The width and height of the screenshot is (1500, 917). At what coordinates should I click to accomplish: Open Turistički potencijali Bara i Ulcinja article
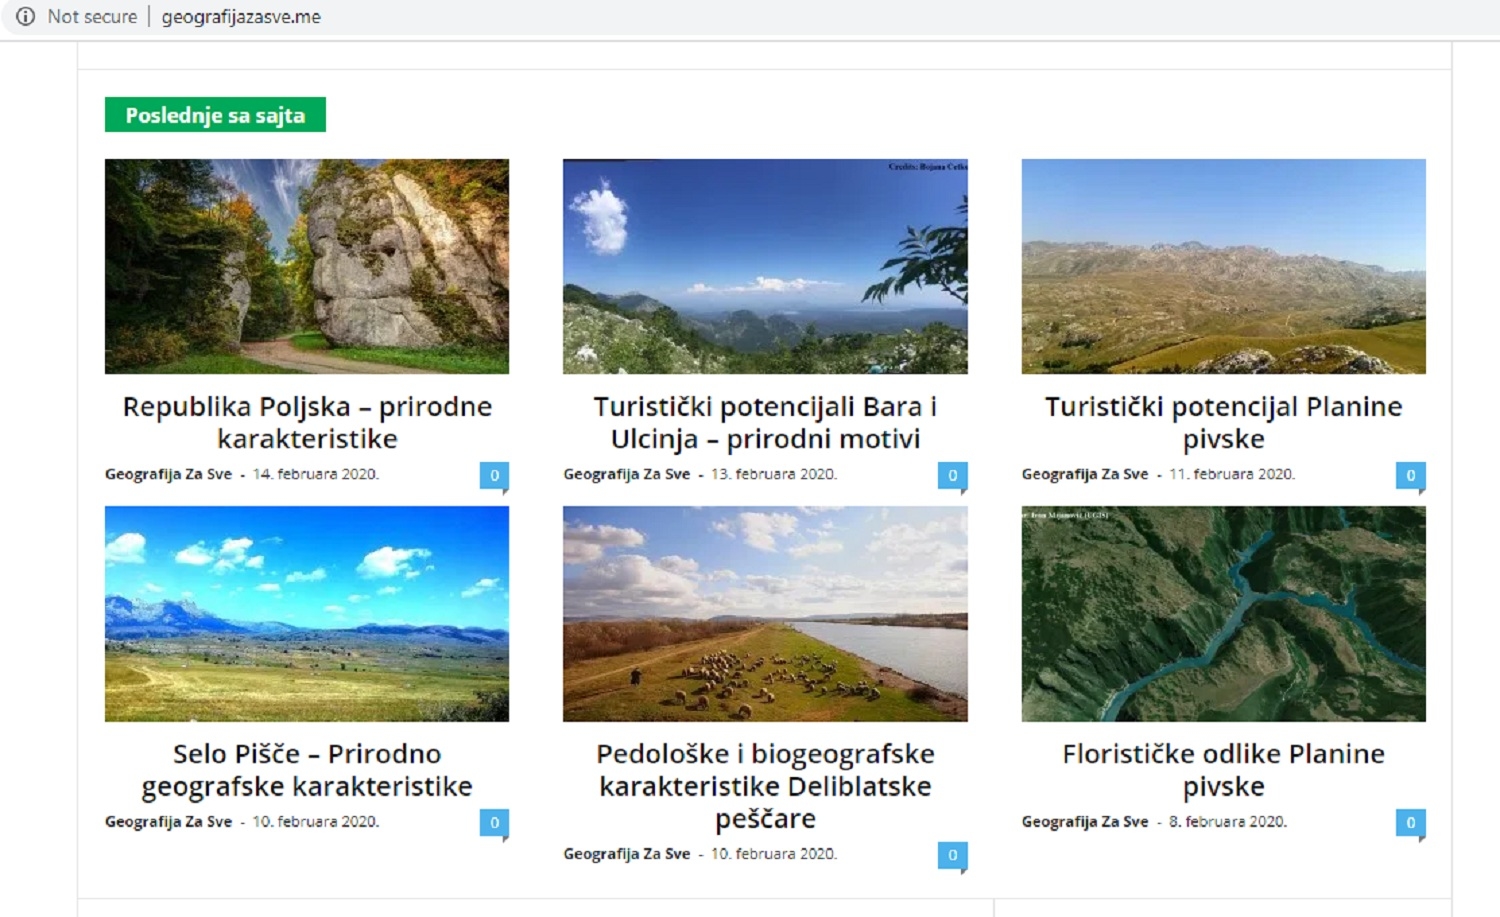[765, 422]
